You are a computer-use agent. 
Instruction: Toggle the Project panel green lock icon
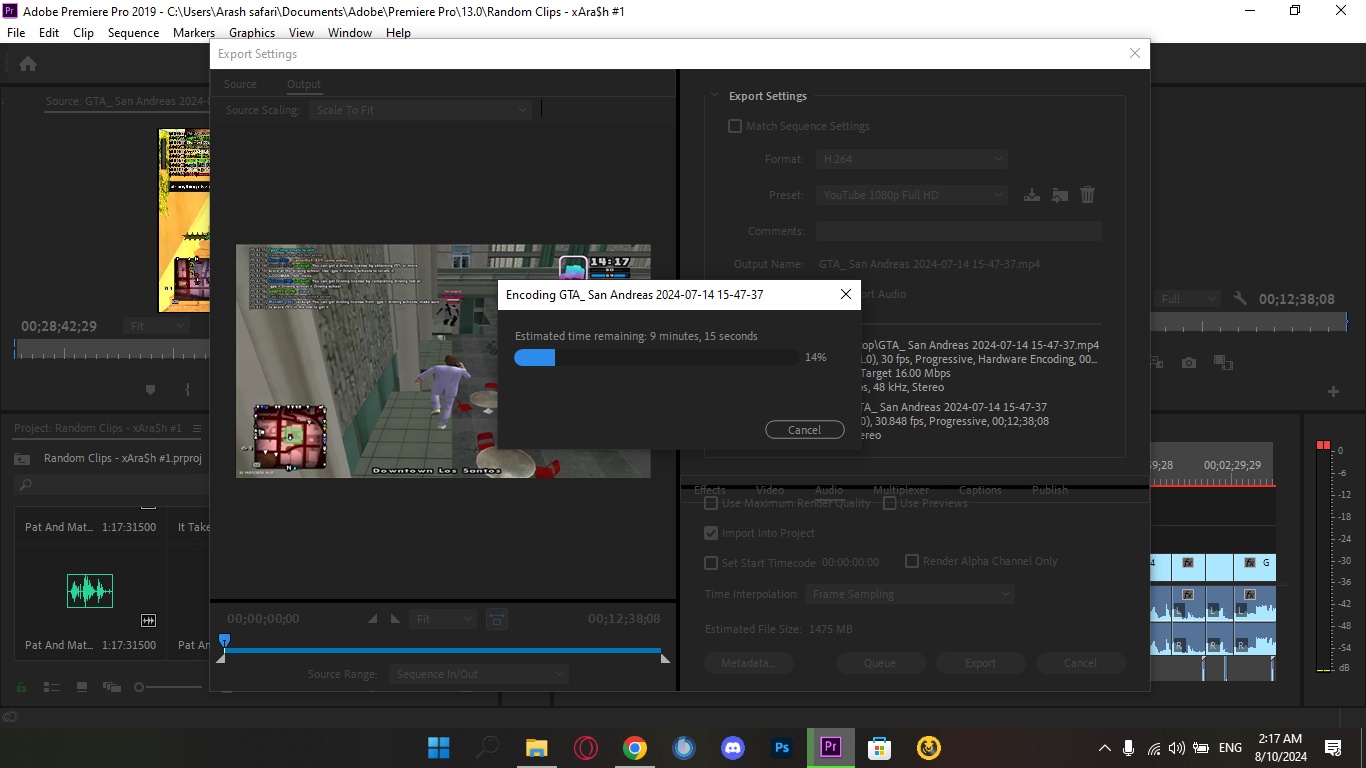(21, 687)
